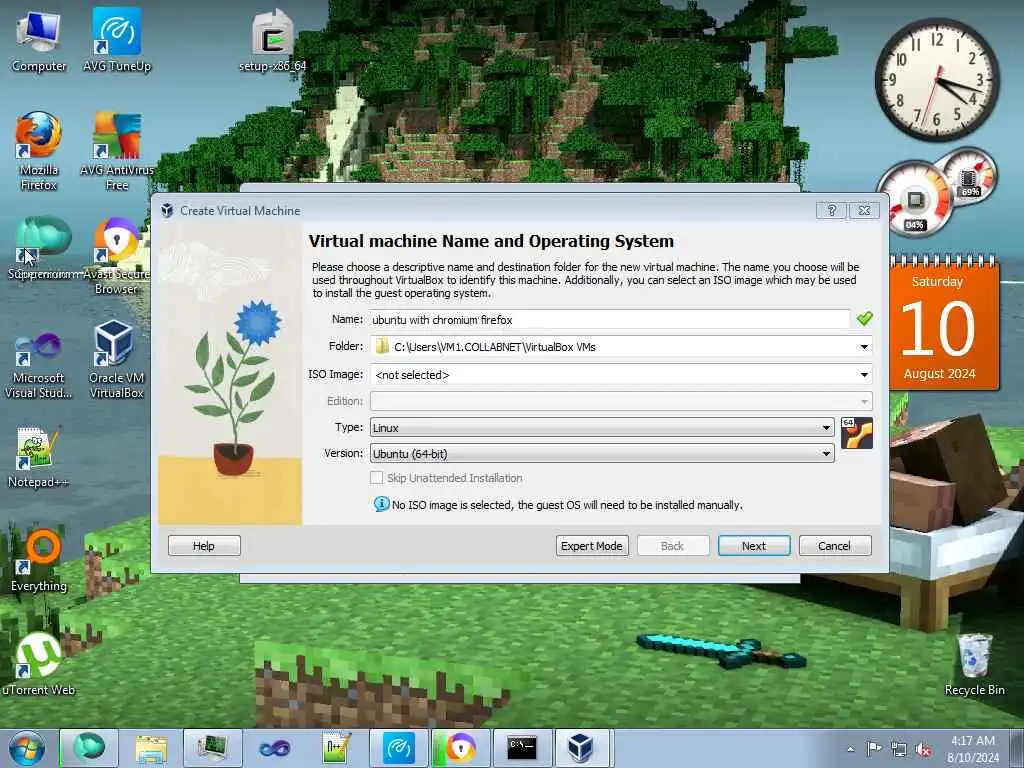
Task: Open the Type dropdown showing Linux
Action: click(x=602, y=428)
